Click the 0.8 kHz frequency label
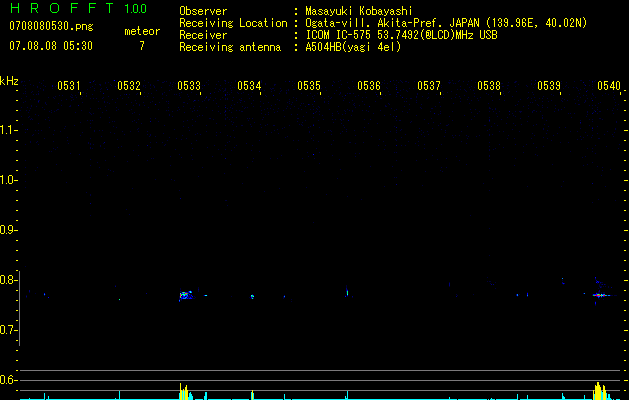629x400 pixels. click(x=7, y=280)
